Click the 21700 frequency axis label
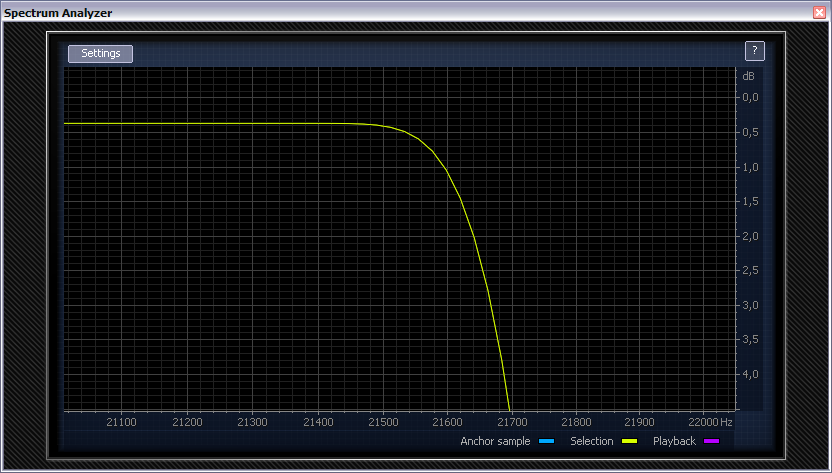Image resolution: width=832 pixels, height=473 pixels. point(511,422)
